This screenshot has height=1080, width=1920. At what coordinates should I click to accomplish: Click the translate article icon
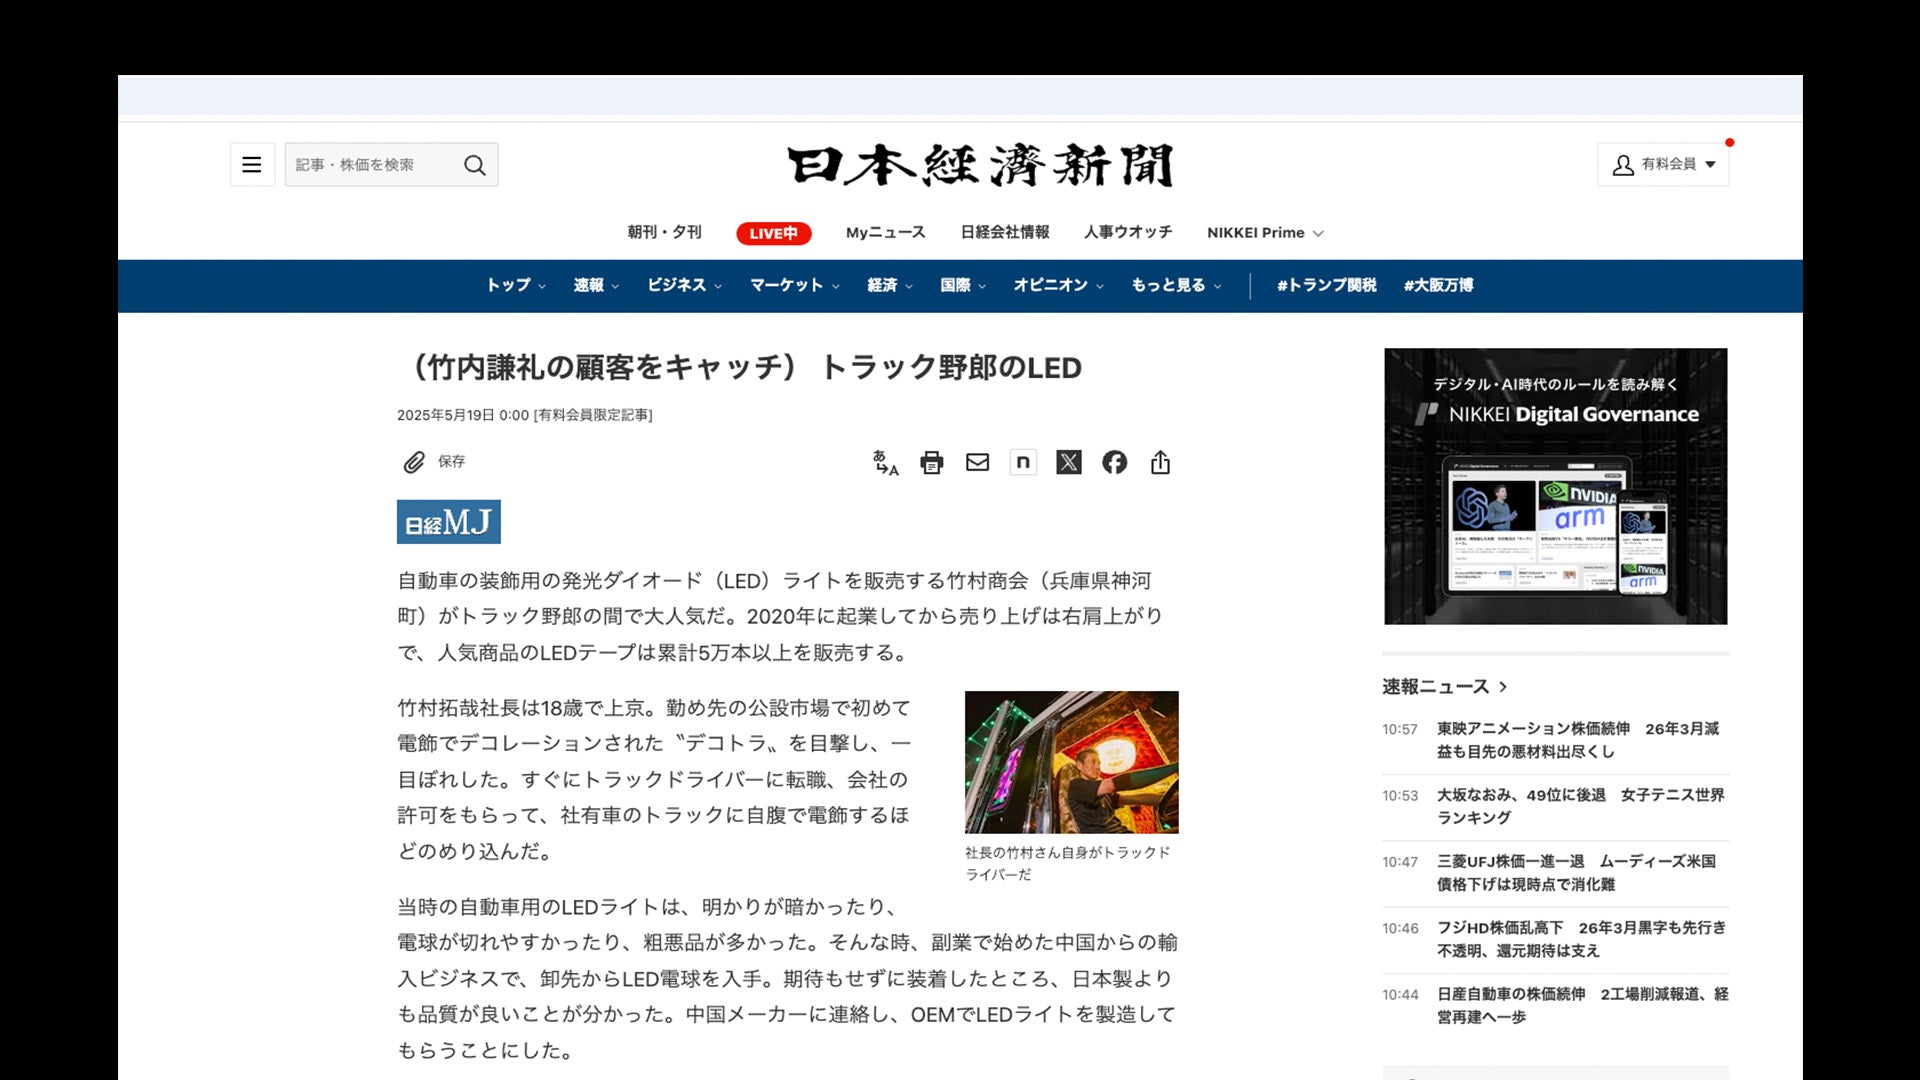coord(885,462)
